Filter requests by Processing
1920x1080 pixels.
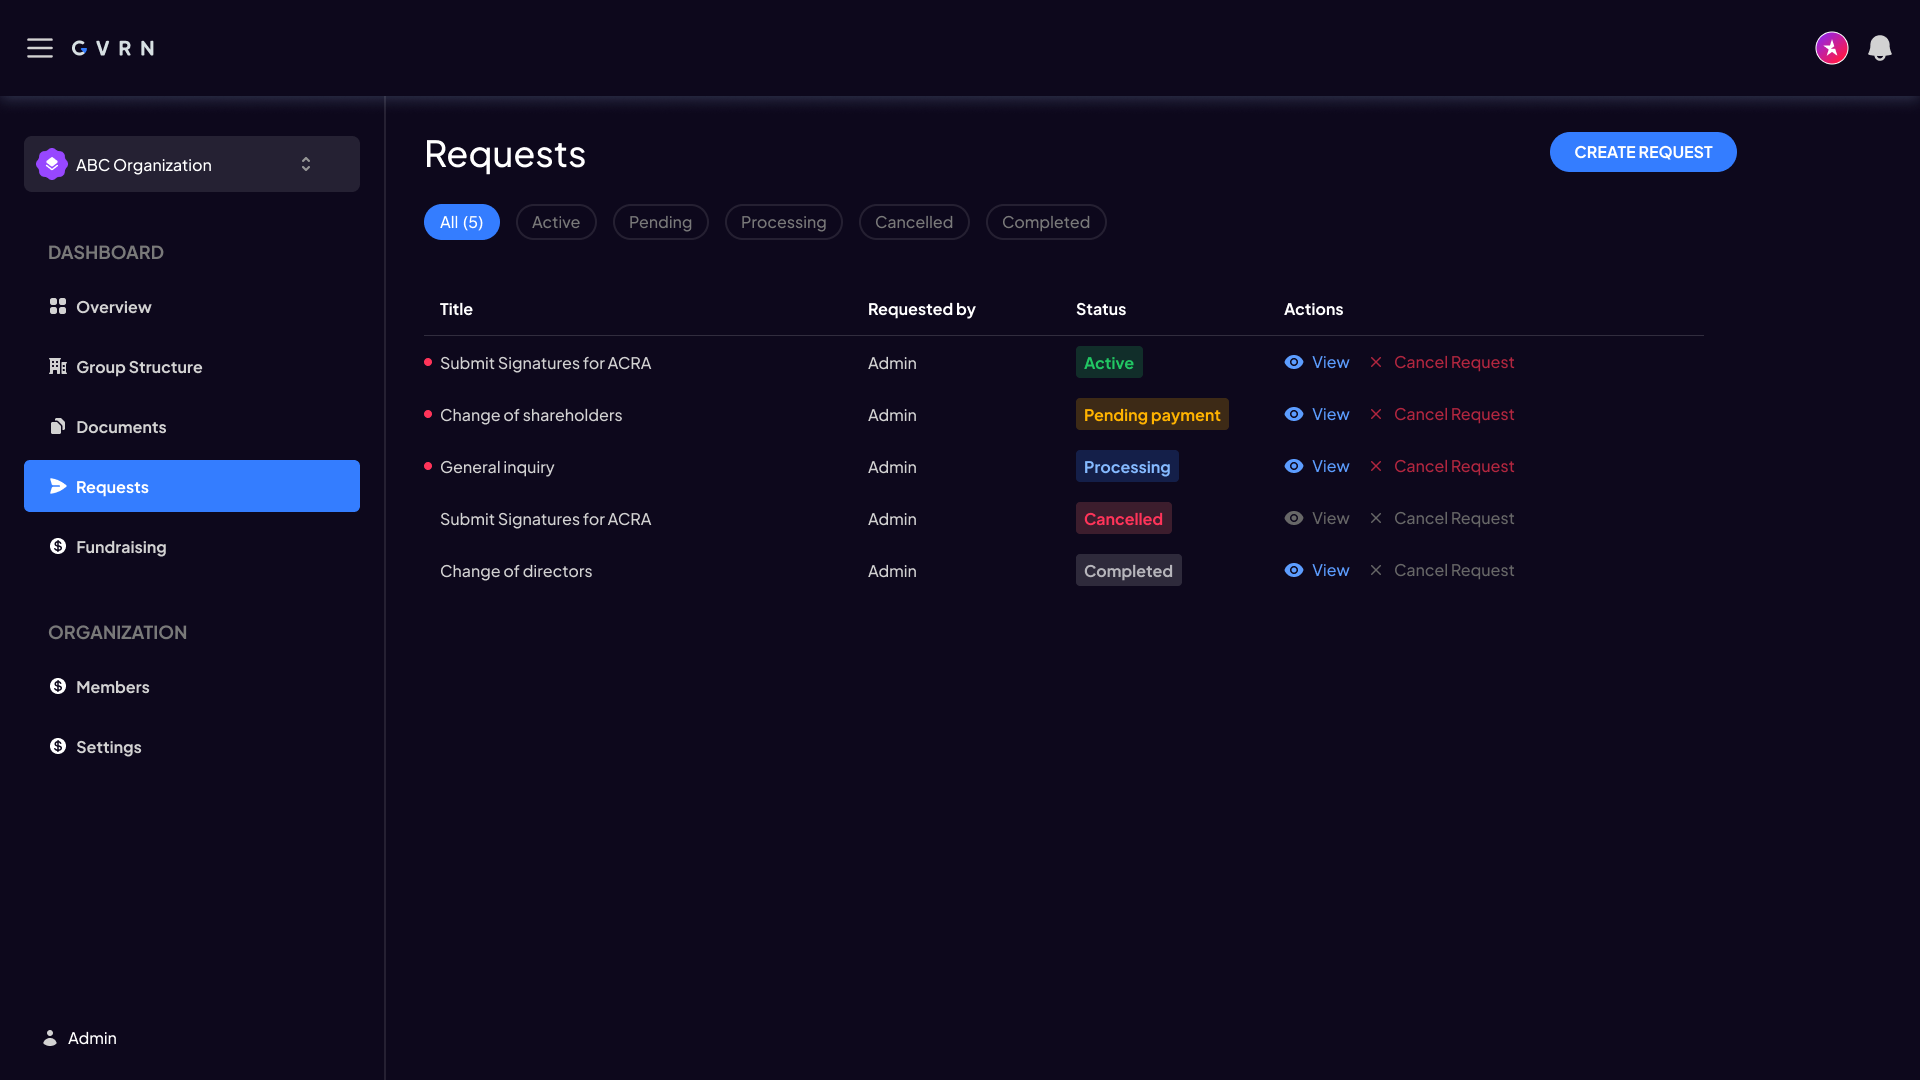tap(784, 222)
